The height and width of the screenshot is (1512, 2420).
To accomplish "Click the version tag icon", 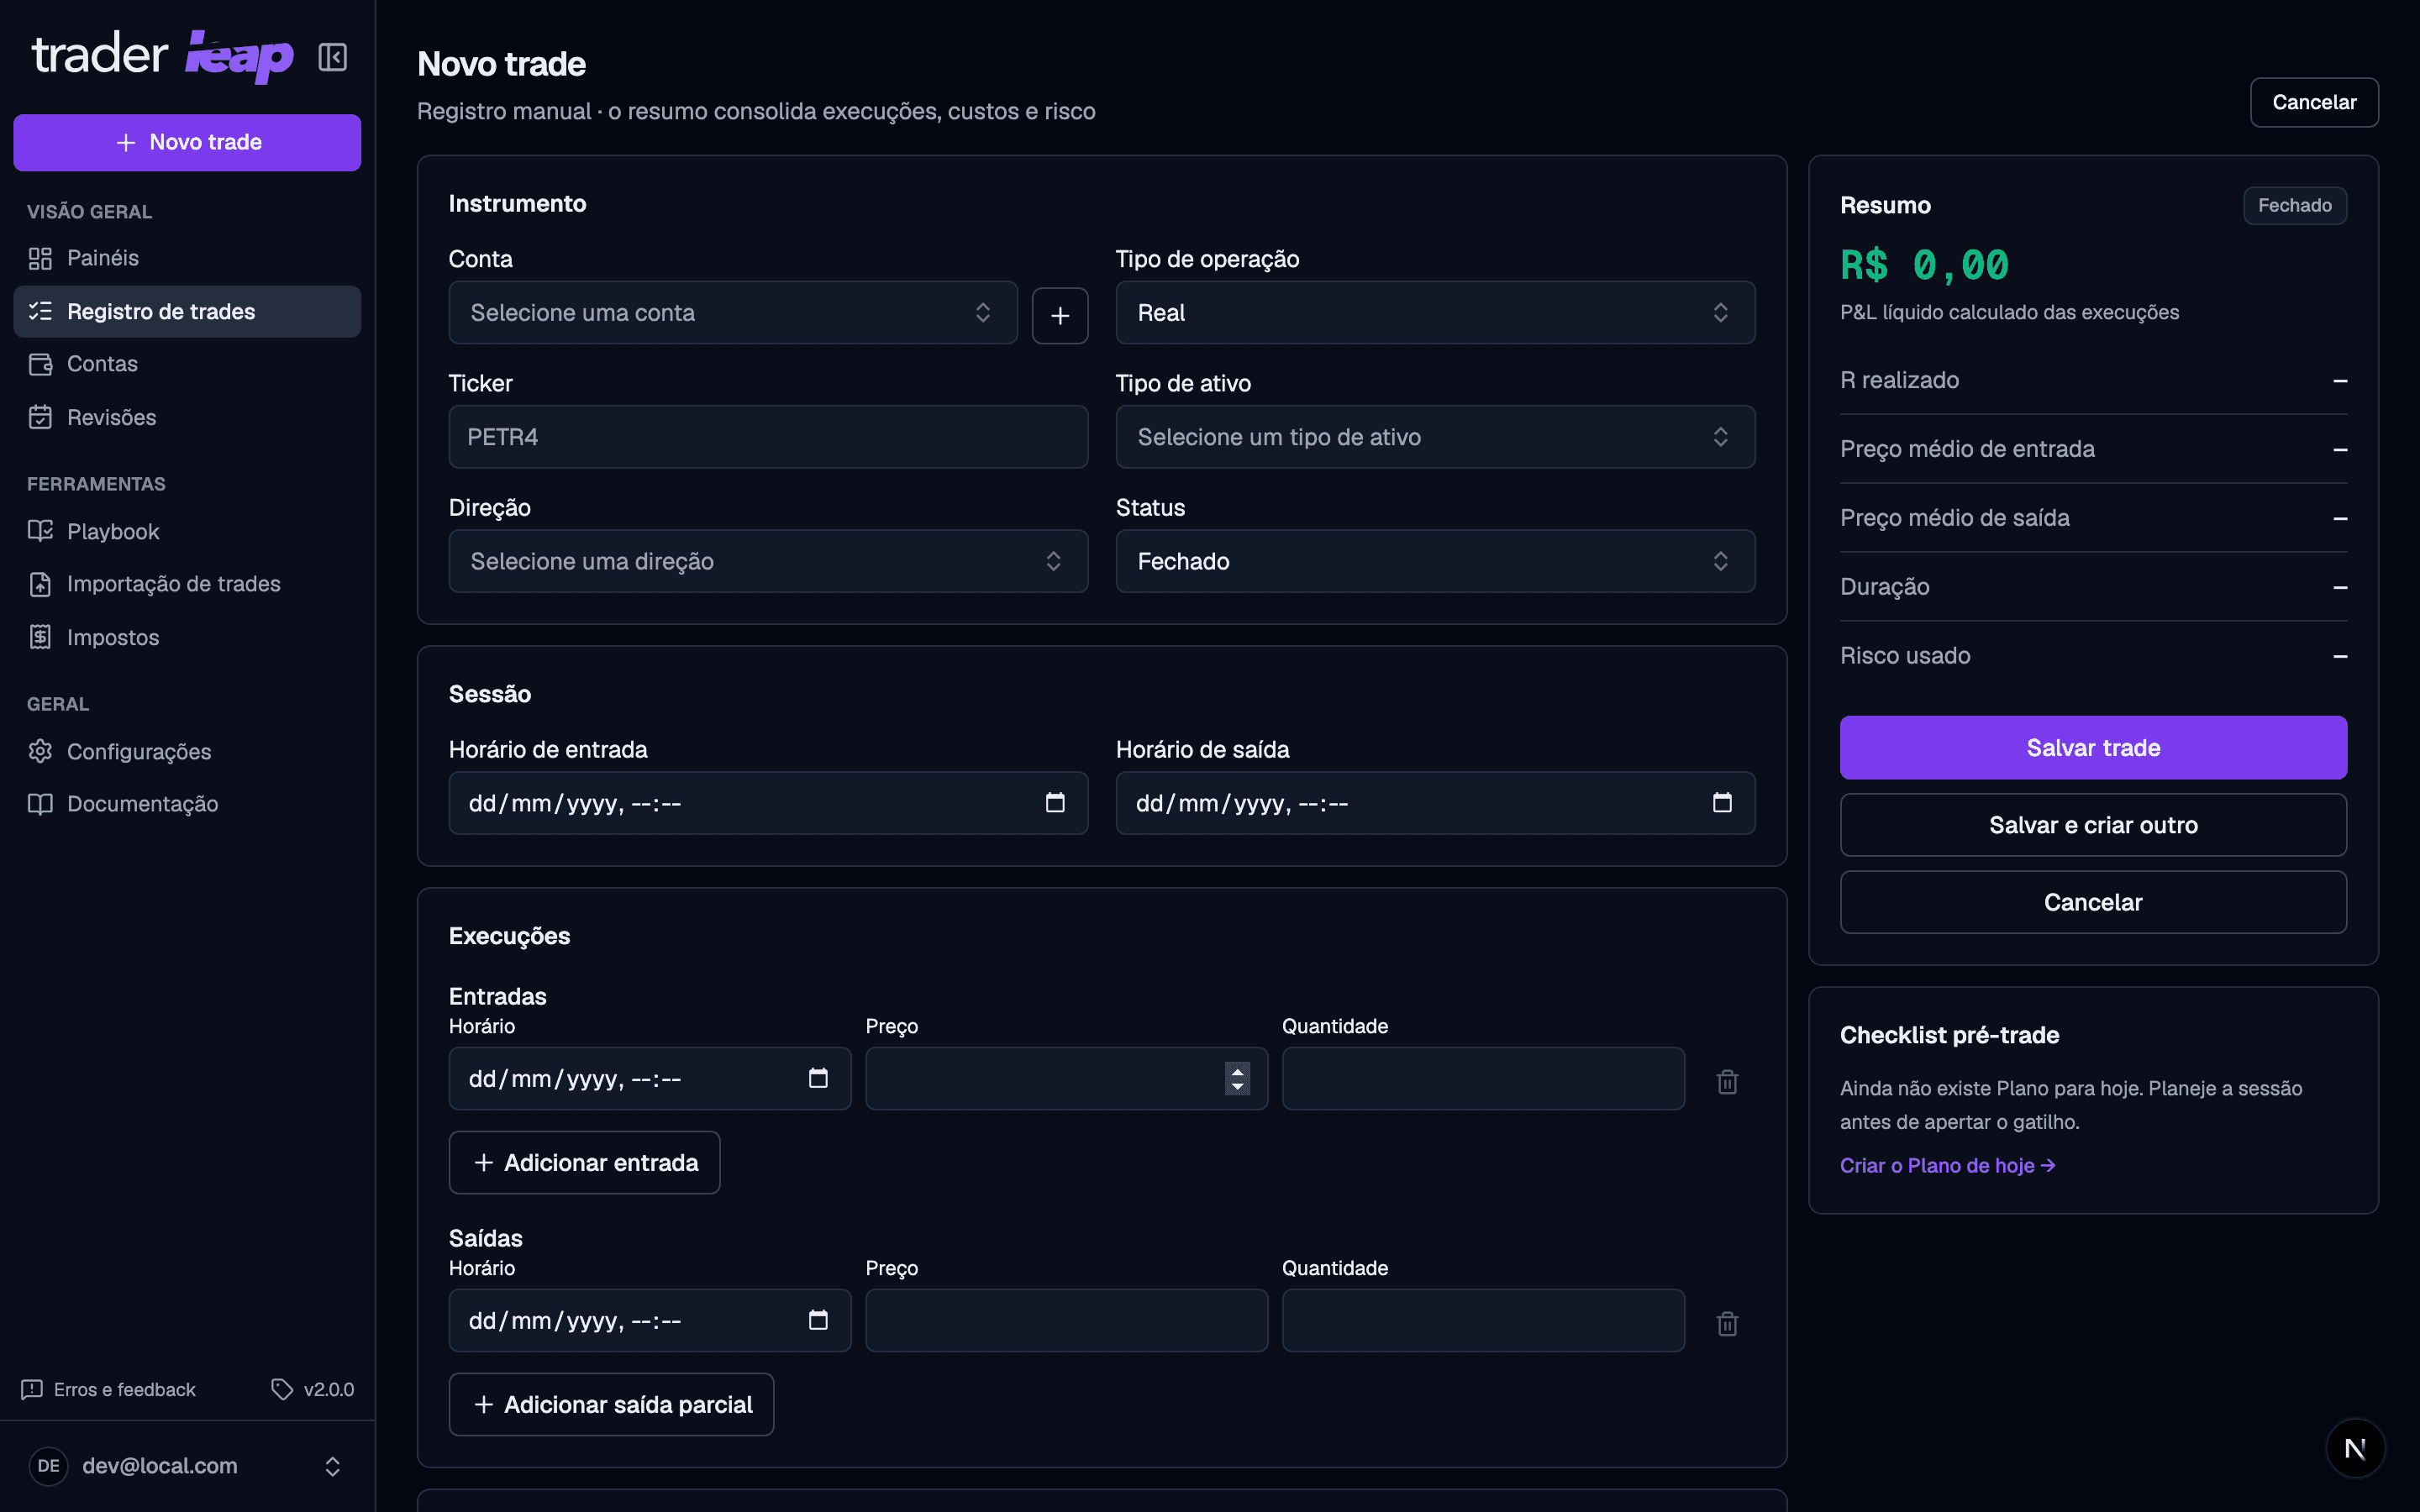I will coord(282,1389).
